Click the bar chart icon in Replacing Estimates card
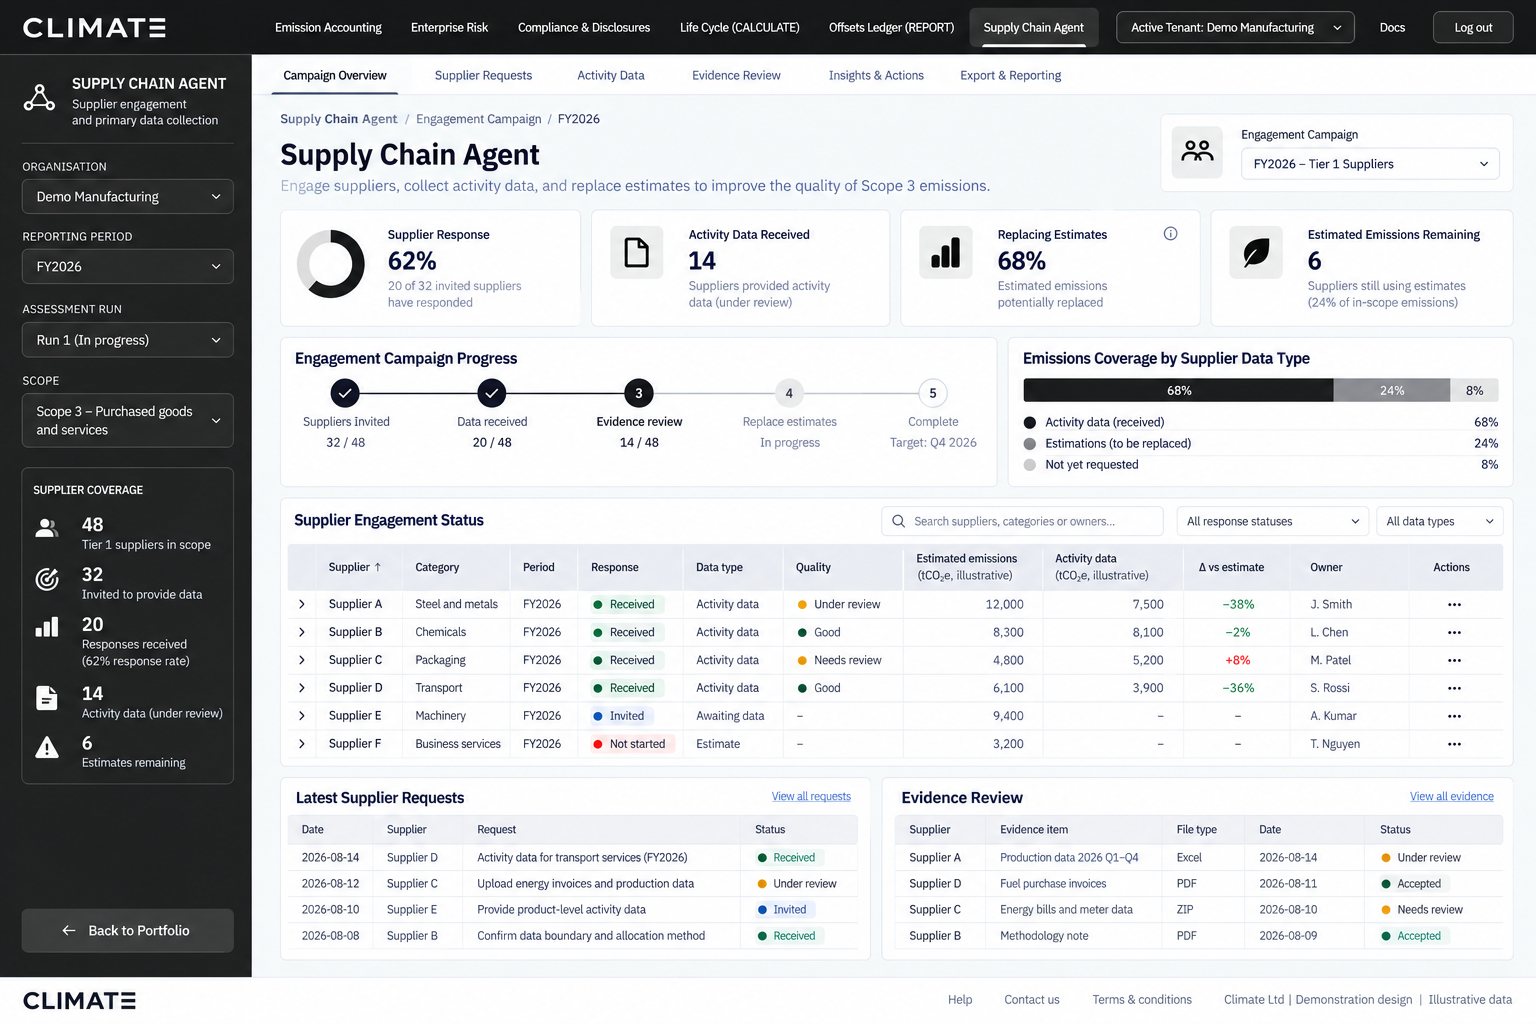Viewport: 1536px width, 1024px height. click(946, 252)
